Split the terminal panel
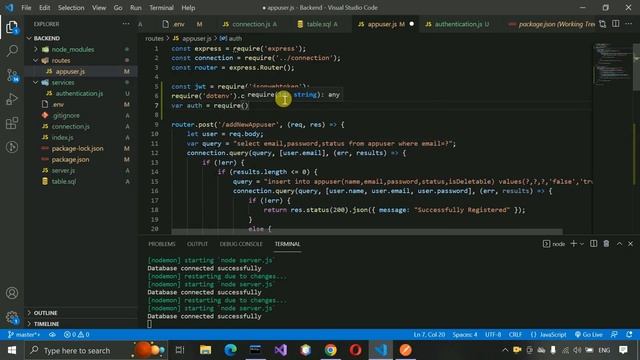This screenshot has height=360, width=640. coord(593,244)
